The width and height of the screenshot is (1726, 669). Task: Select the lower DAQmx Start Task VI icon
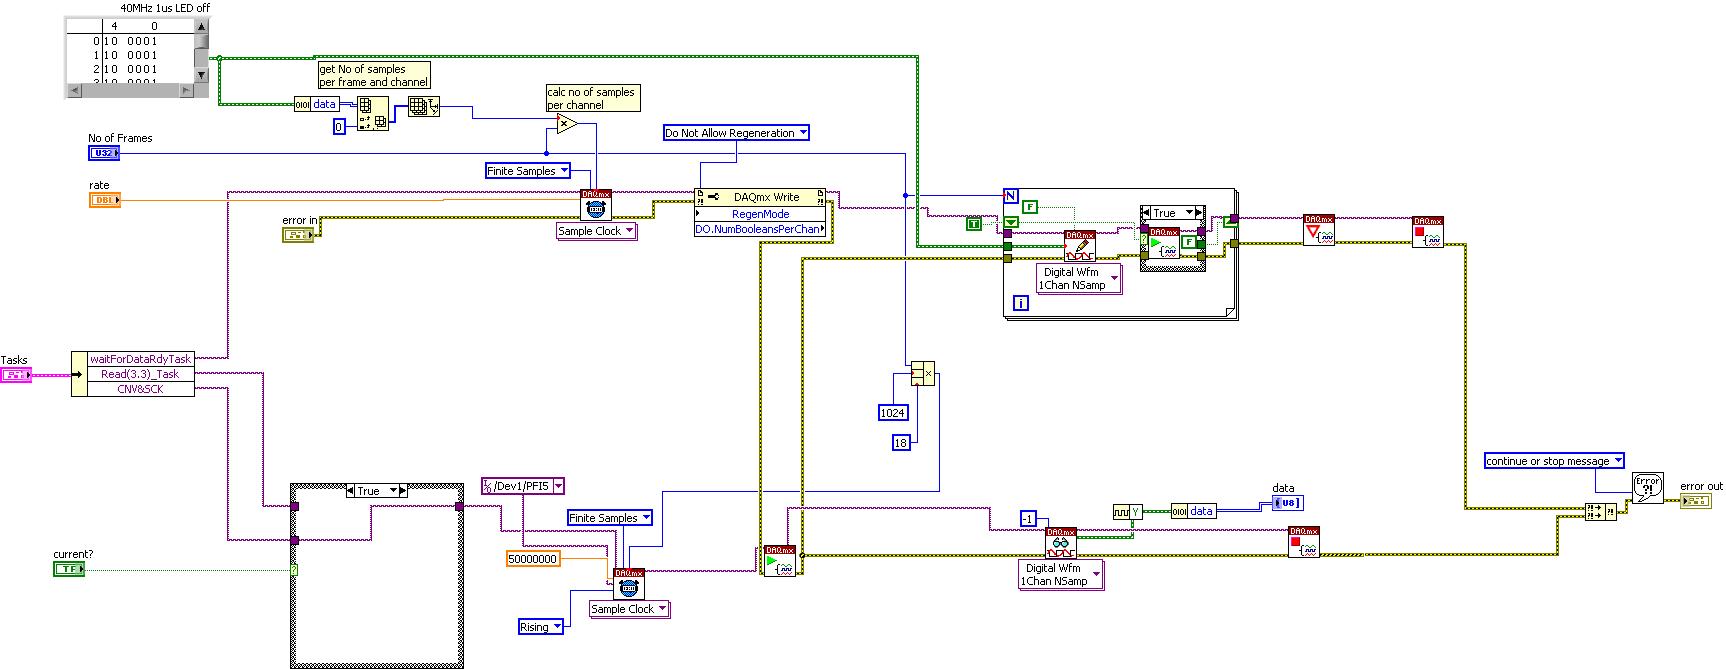(779, 561)
